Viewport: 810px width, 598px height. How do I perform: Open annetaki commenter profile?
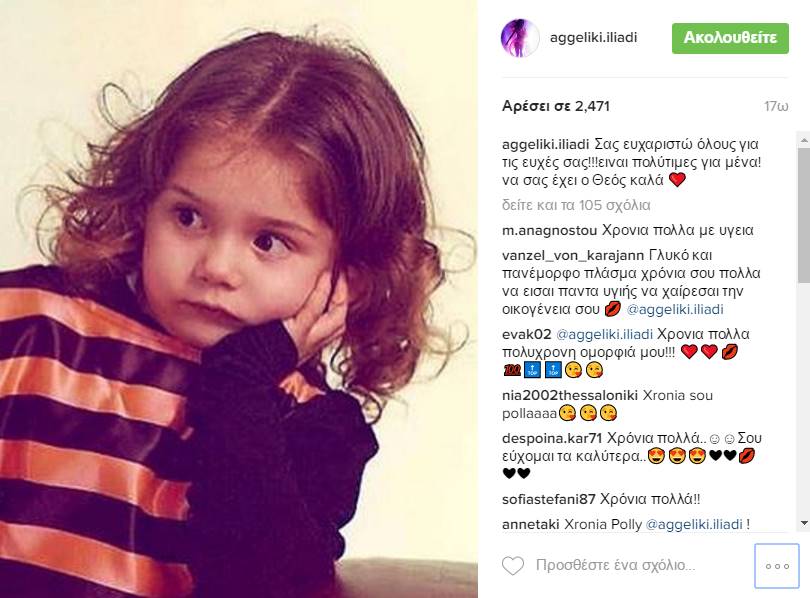[531, 524]
